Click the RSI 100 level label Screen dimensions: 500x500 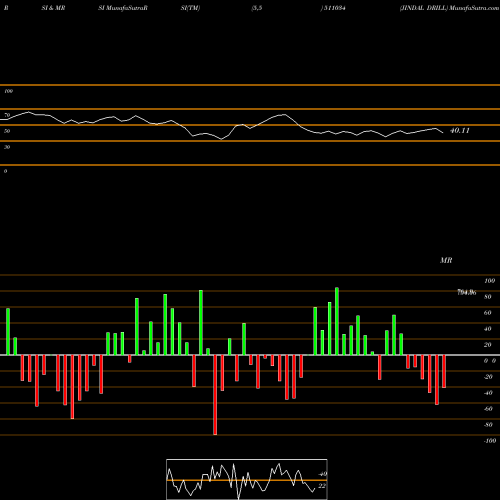(x=8, y=91)
